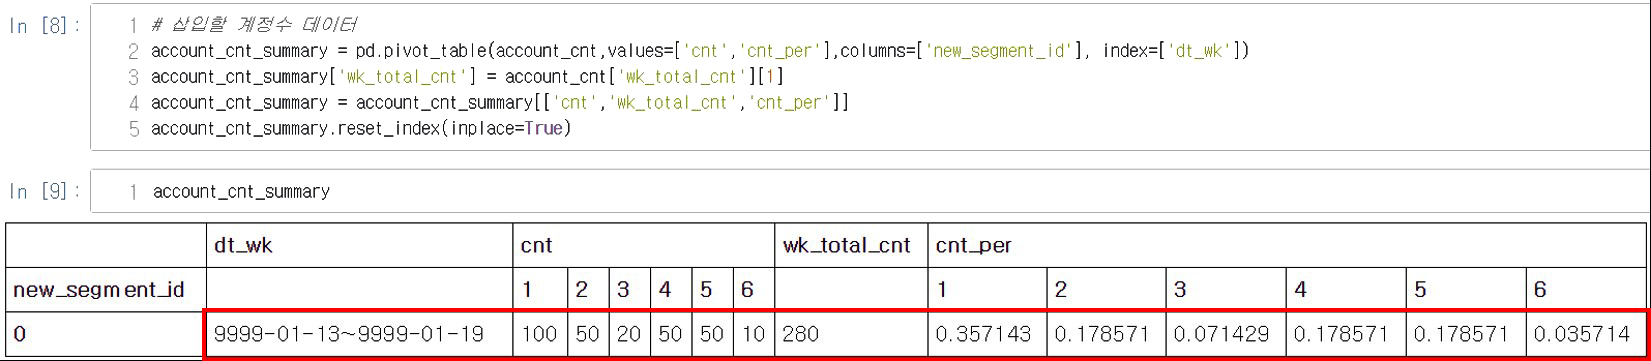Viewport: 1651px width, 361px height.
Task: Select the In [8] prompt label
Action: click(x=45, y=25)
